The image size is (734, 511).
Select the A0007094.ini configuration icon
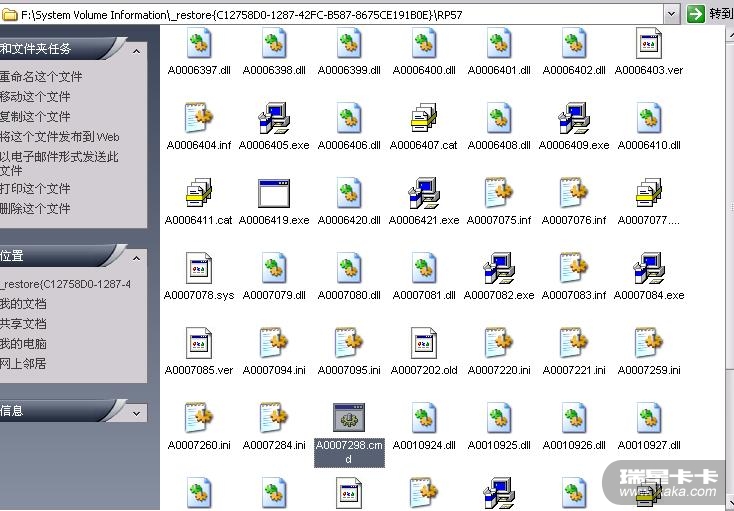[x=274, y=343]
